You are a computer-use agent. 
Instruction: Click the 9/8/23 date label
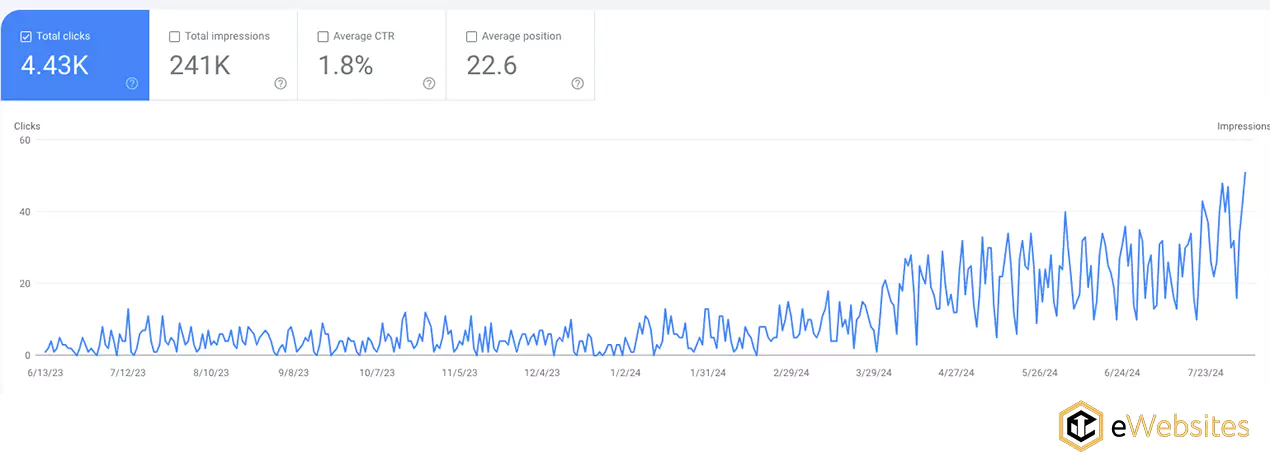pyautogui.click(x=293, y=373)
